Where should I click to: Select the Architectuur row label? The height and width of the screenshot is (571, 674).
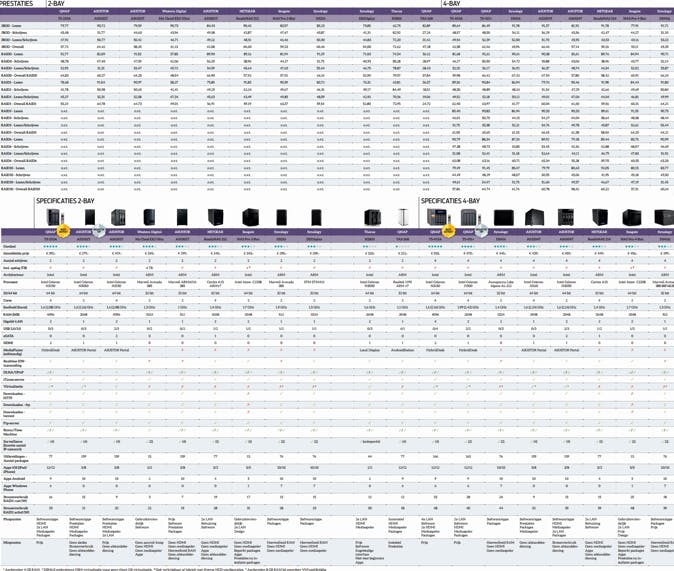(12, 274)
